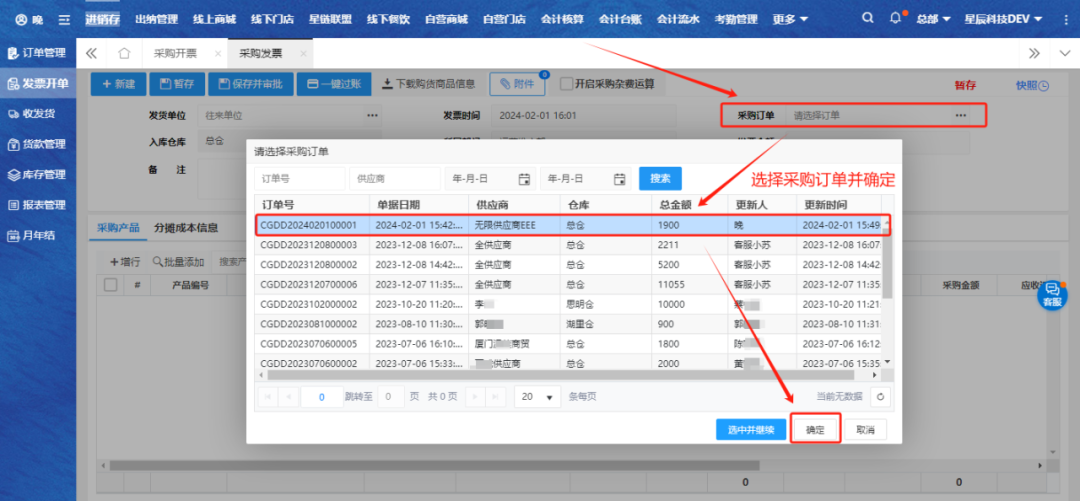Click the blue 搜索 search button
Viewport: 1080px width, 501px height.
[660, 179]
